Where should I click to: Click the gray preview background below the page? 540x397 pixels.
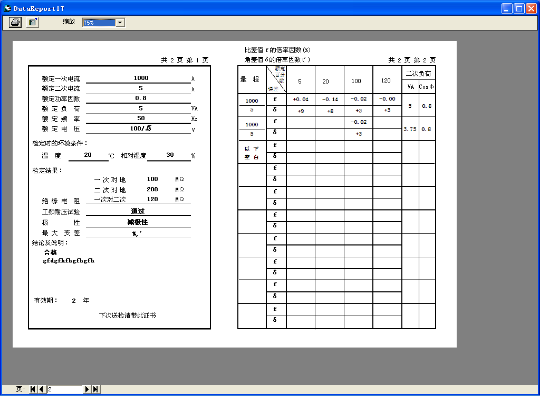(x=269, y=366)
